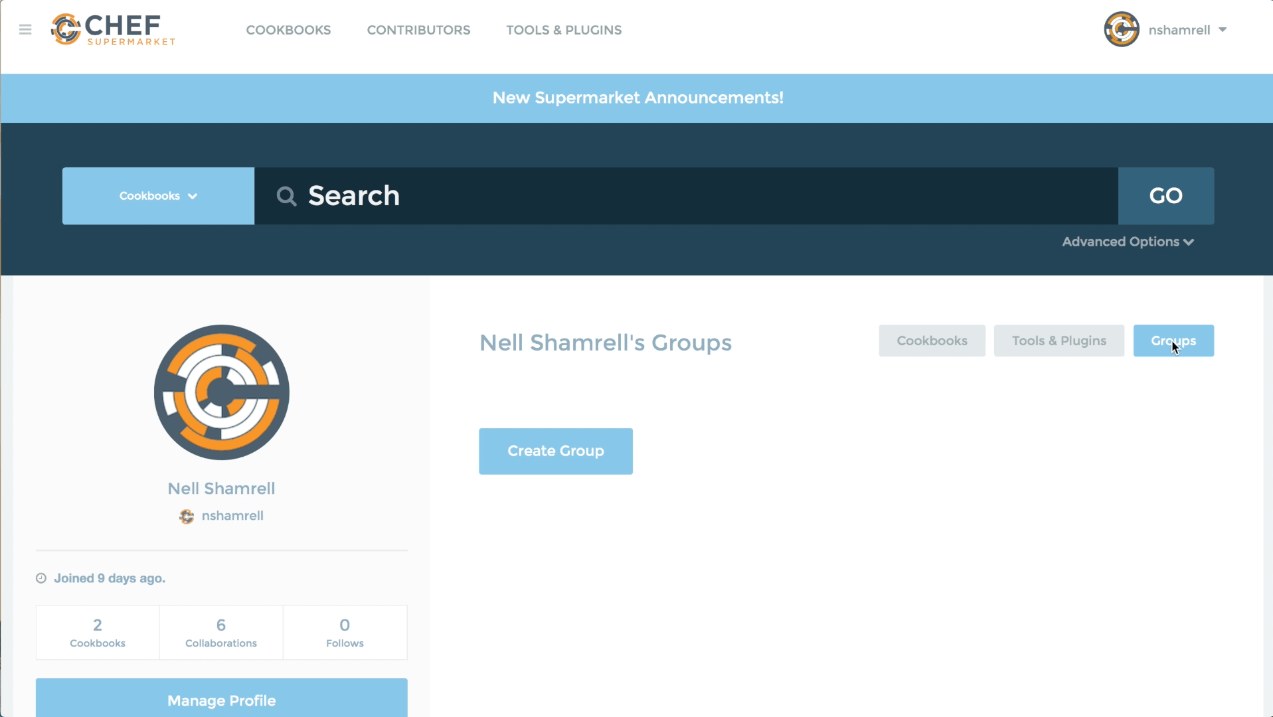Click the 6 Collaborations stat
Viewport: 1273px width, 717px height.
[x=220, y=632]
